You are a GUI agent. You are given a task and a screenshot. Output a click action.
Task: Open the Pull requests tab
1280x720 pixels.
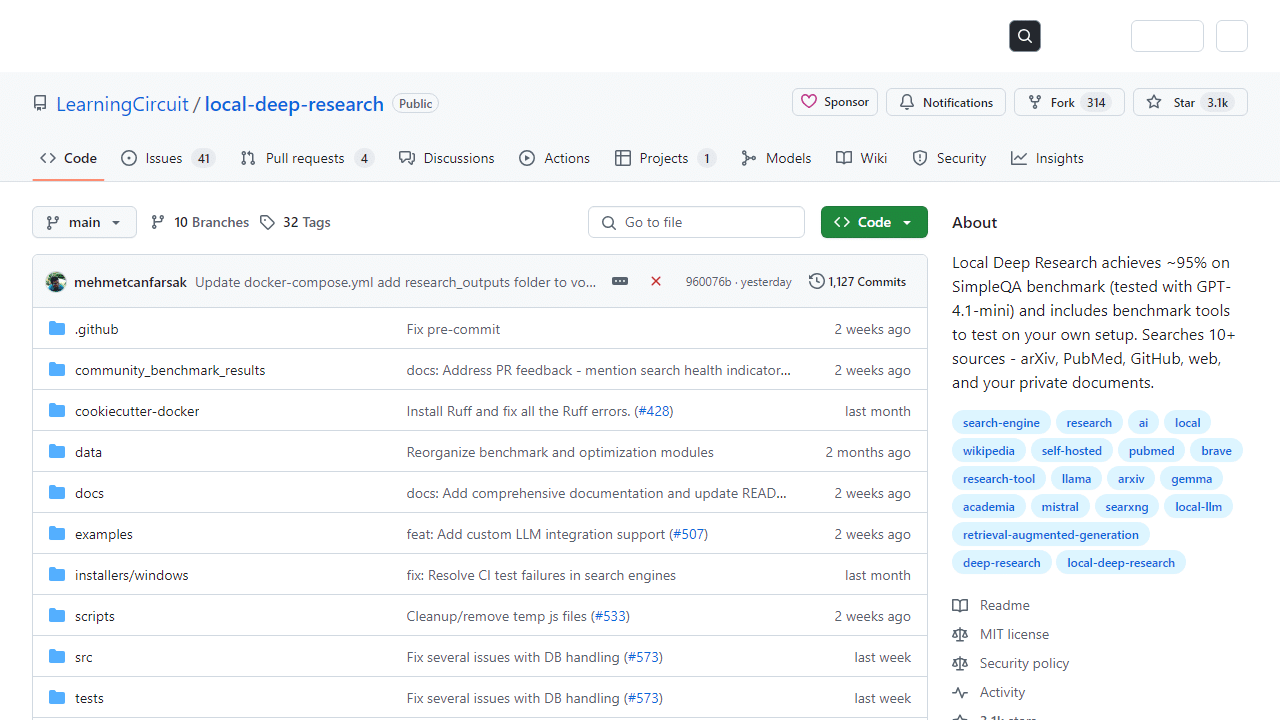click(307, 158)
